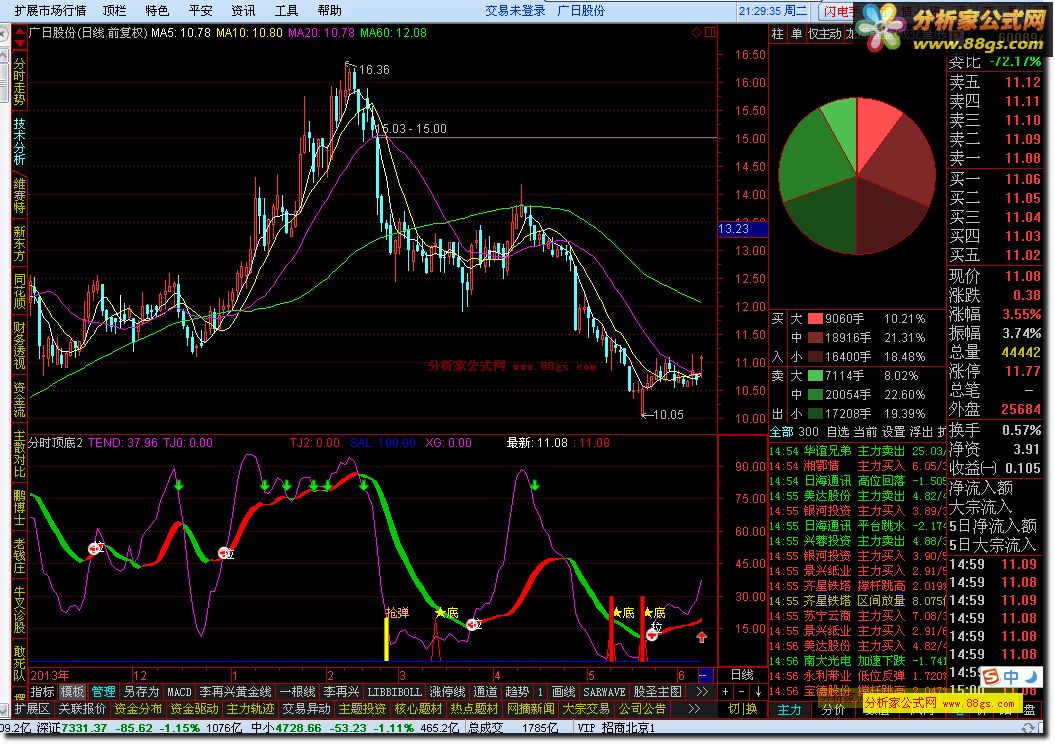Select 主散对比 in left sidebar

coord(19,455)
